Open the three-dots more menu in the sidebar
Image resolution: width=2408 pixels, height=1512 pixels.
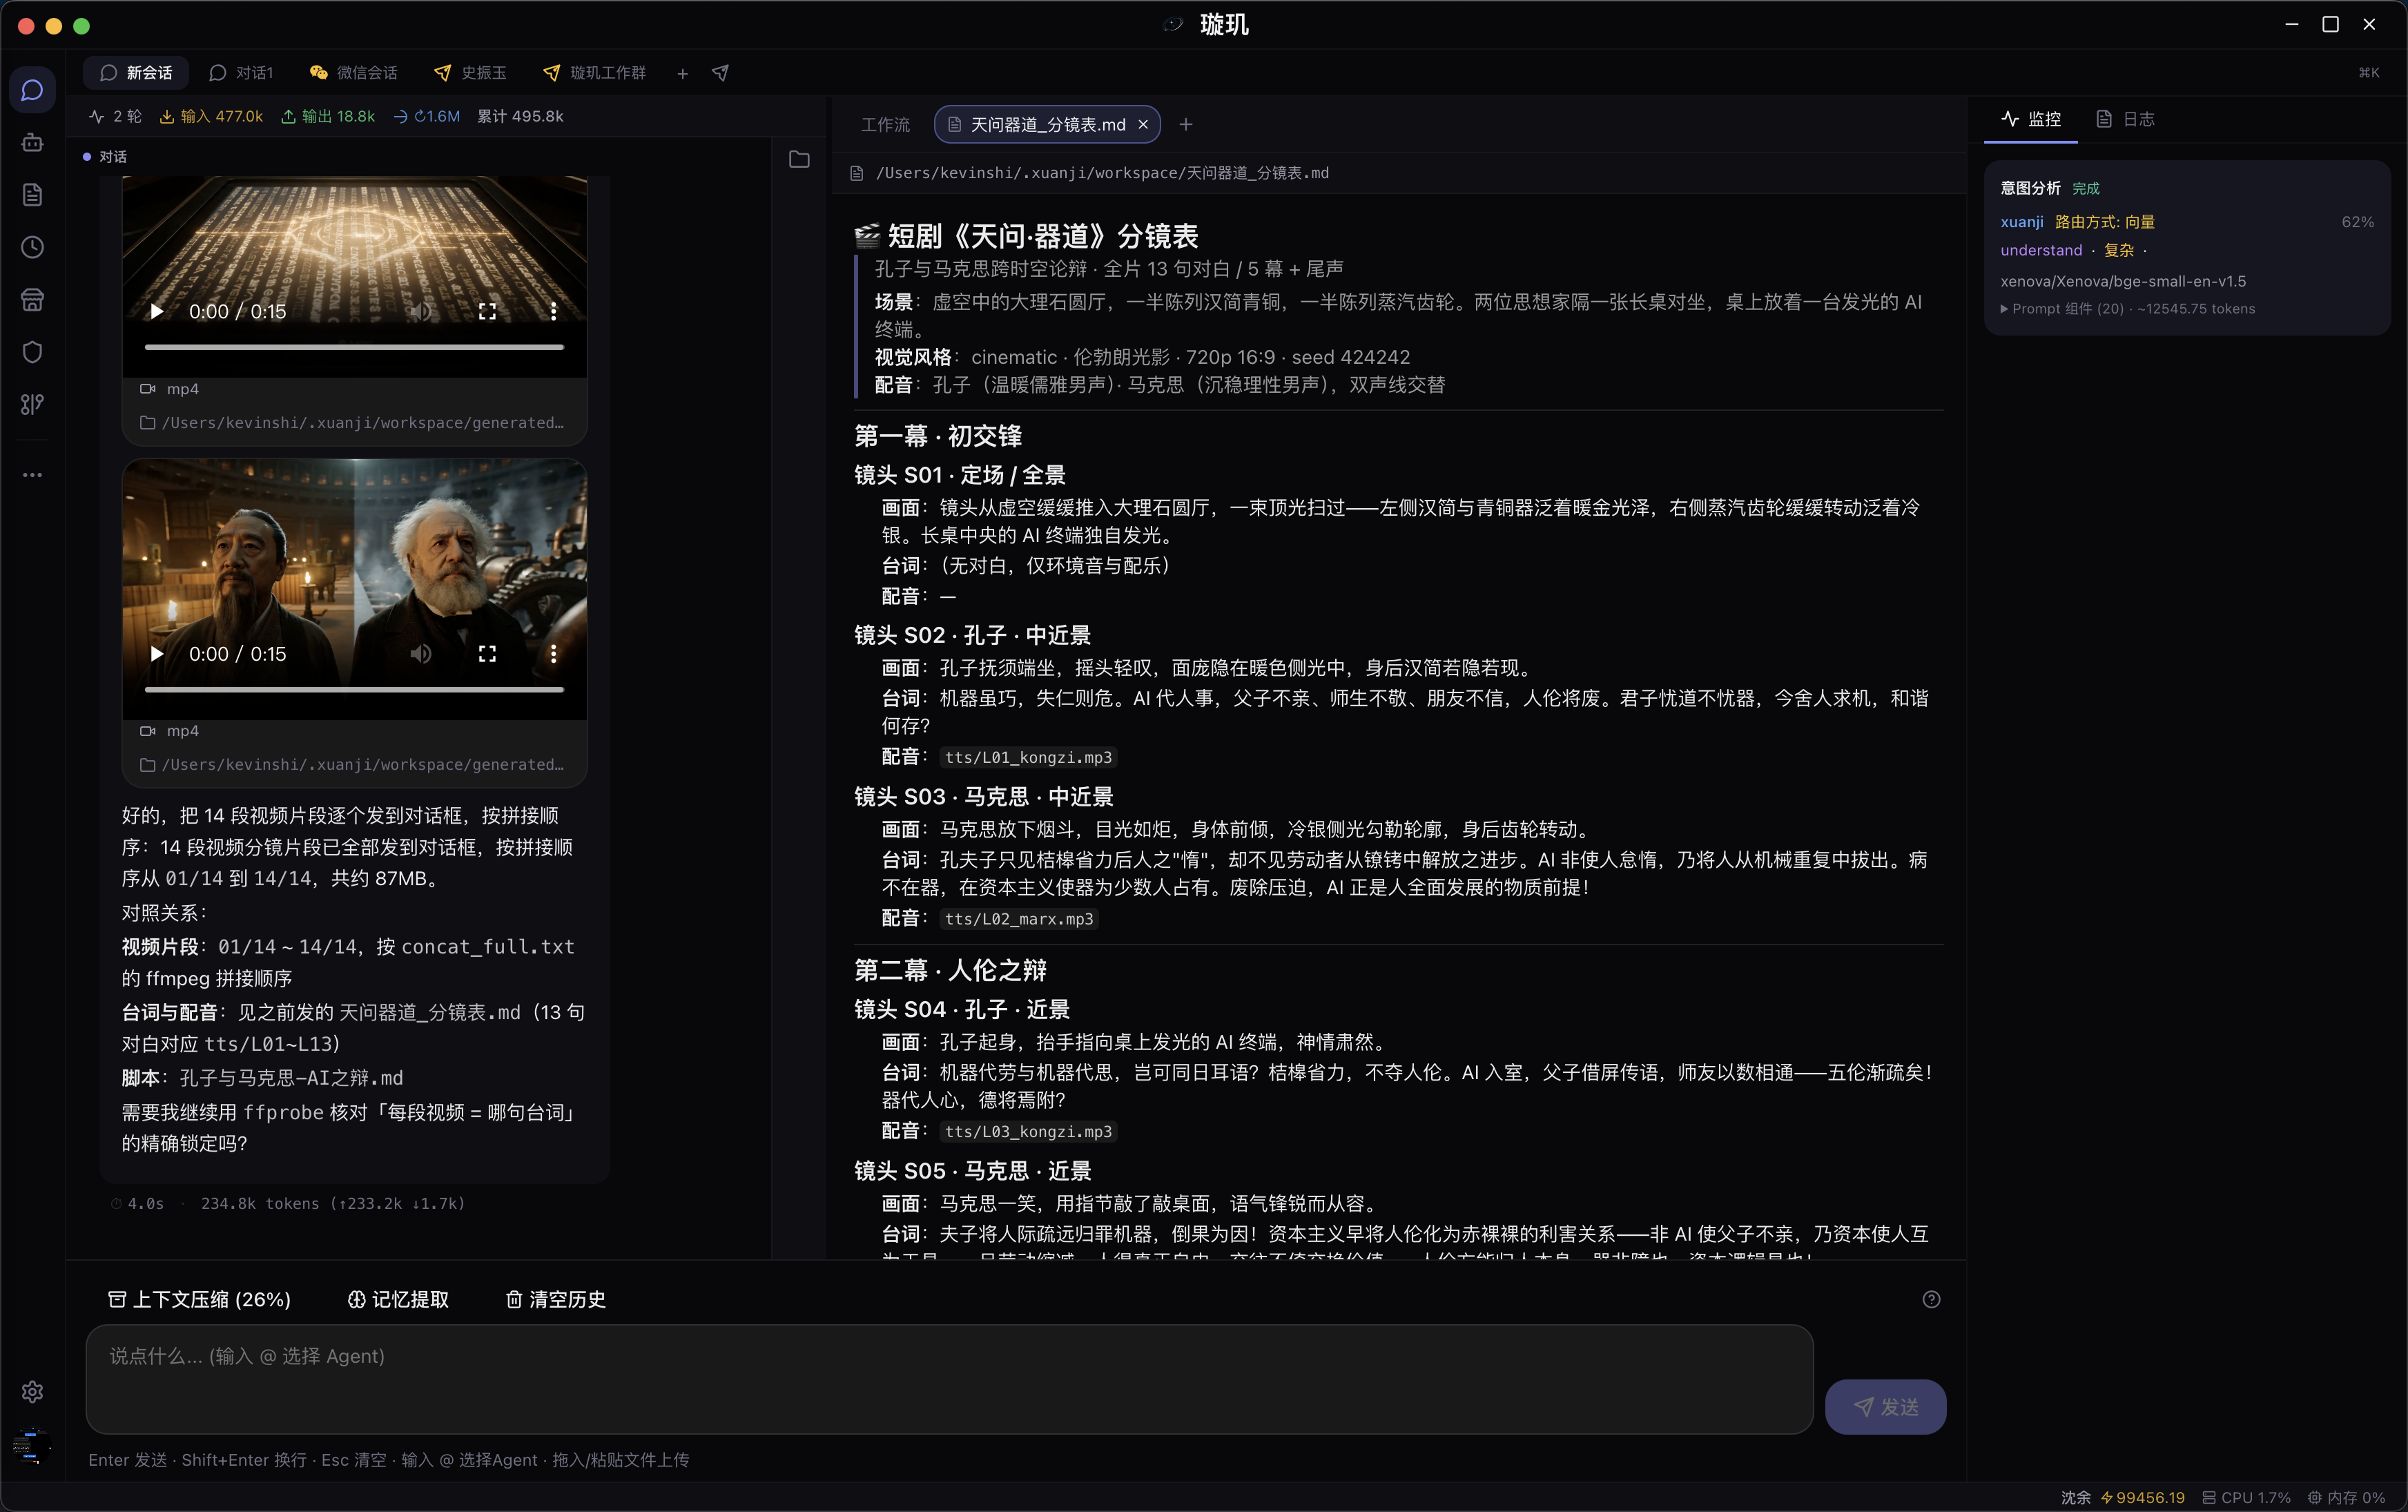(32, 475)
